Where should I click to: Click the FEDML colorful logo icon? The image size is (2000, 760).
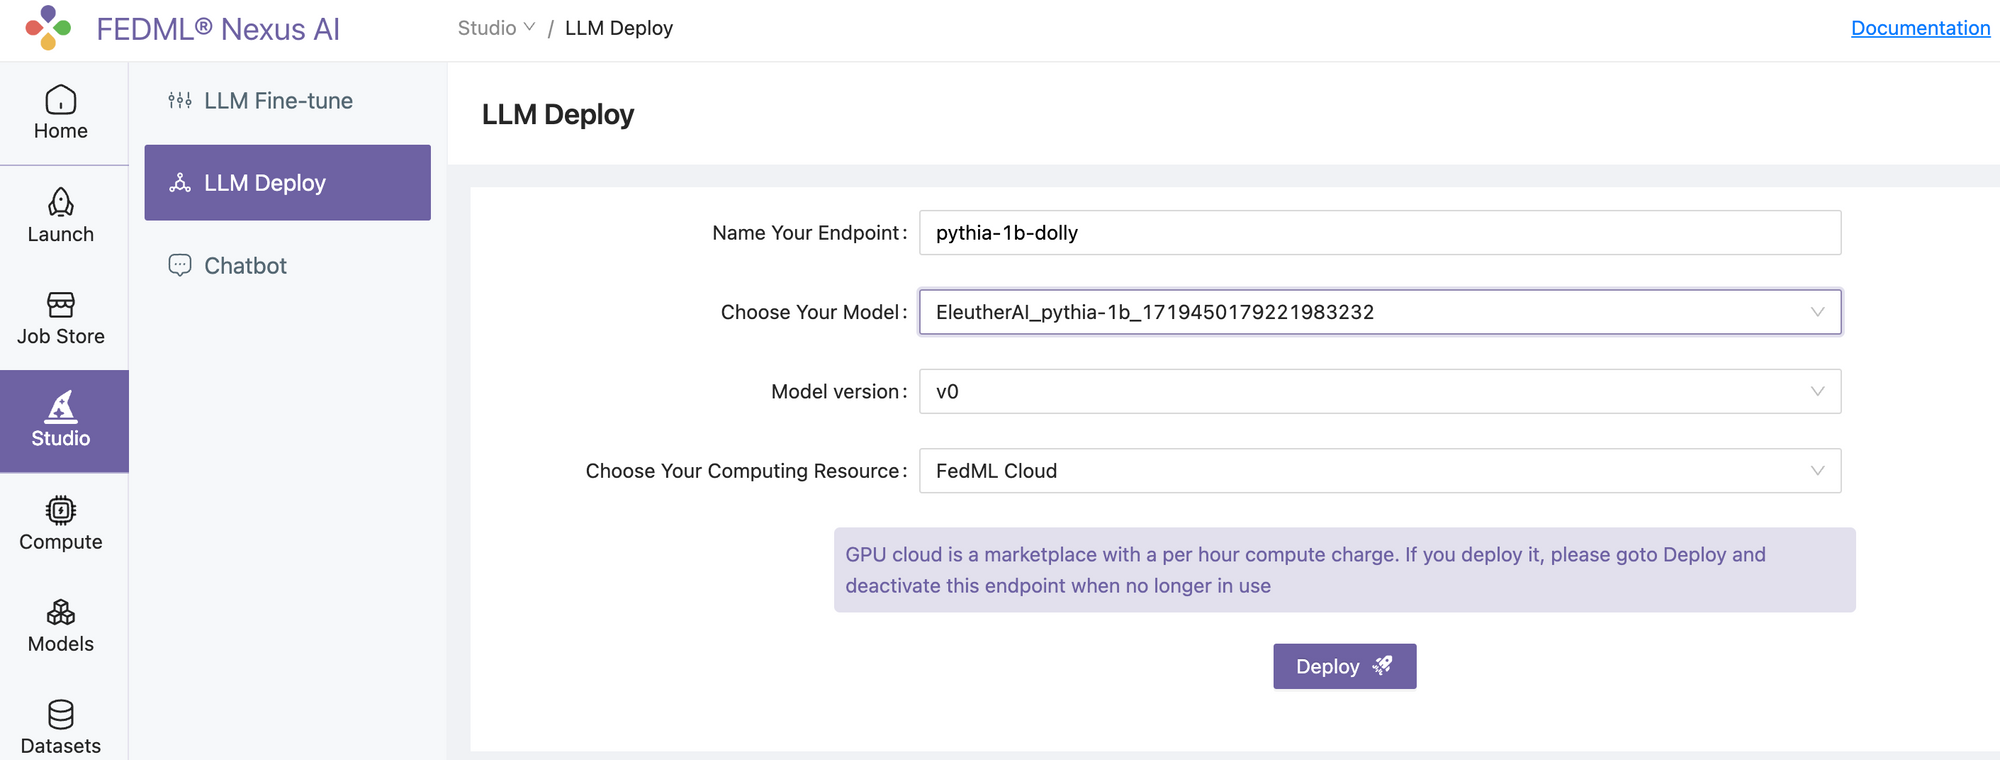pyautogui.click(x=48, y=28)
